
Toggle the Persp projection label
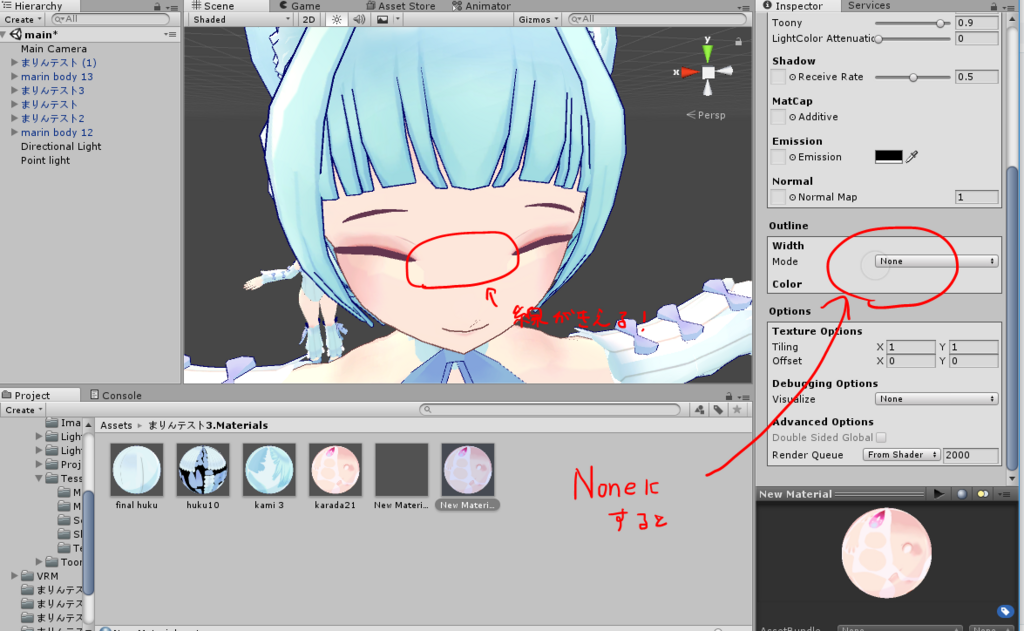[x=706, y=115]
